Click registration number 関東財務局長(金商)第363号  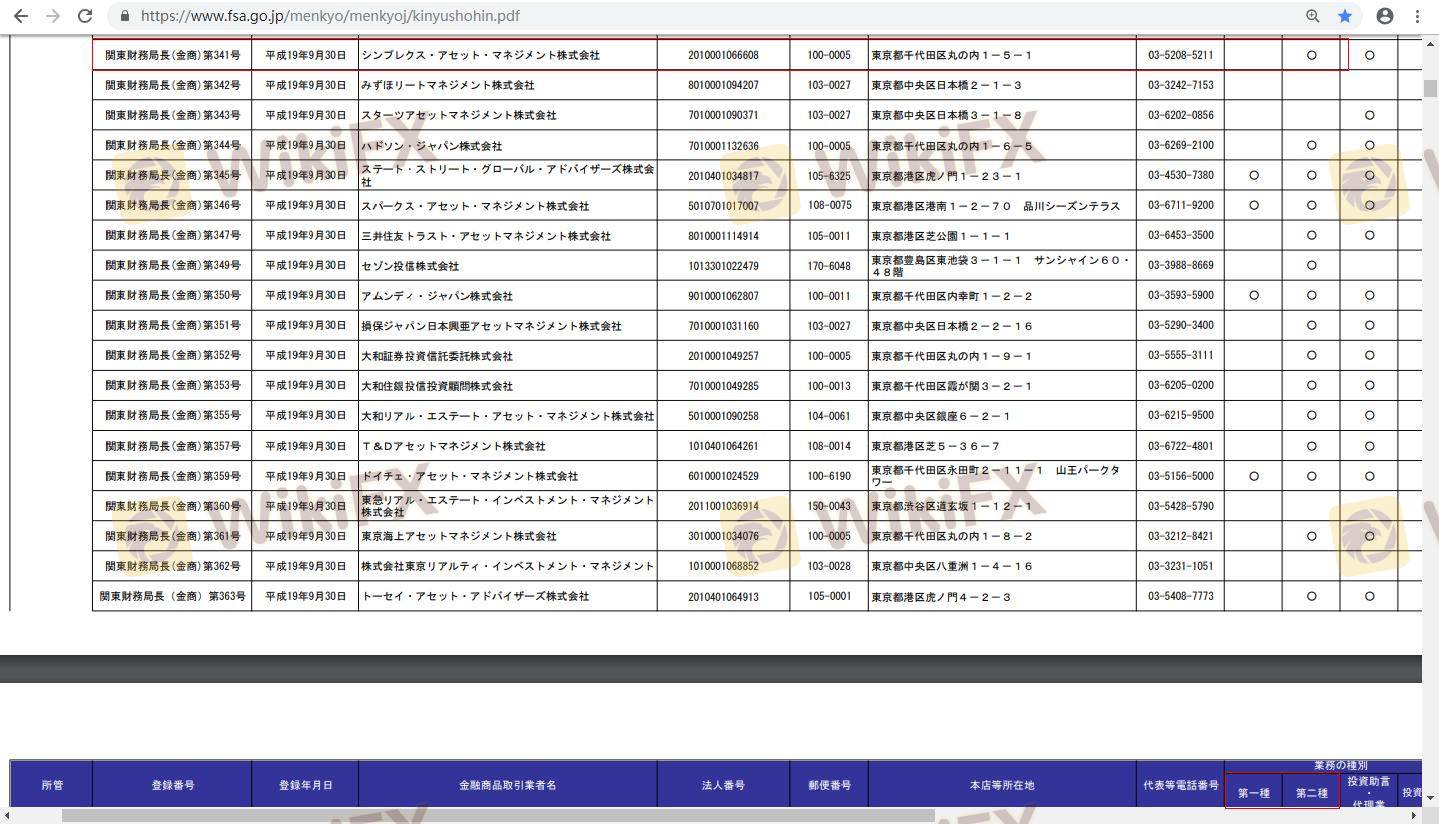coord(172,596)
